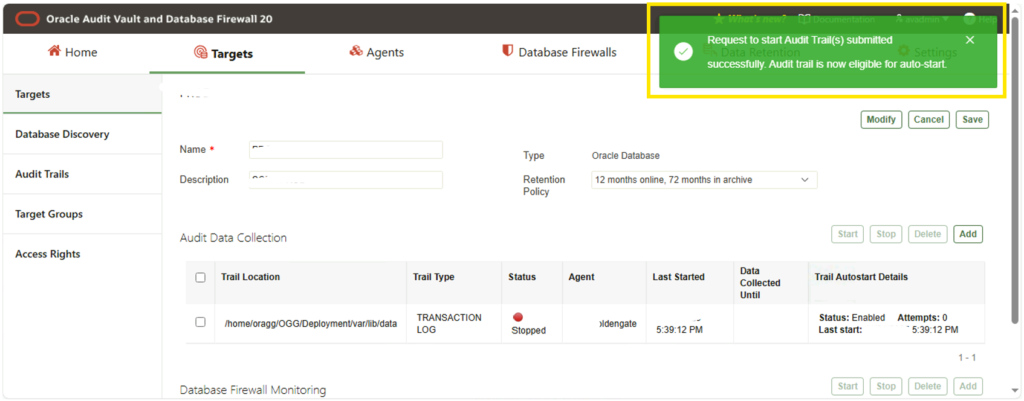Viewport: 1024px width, 401px height.
Task: Click Start in Audit Data Collection
Action: [848, 234]
